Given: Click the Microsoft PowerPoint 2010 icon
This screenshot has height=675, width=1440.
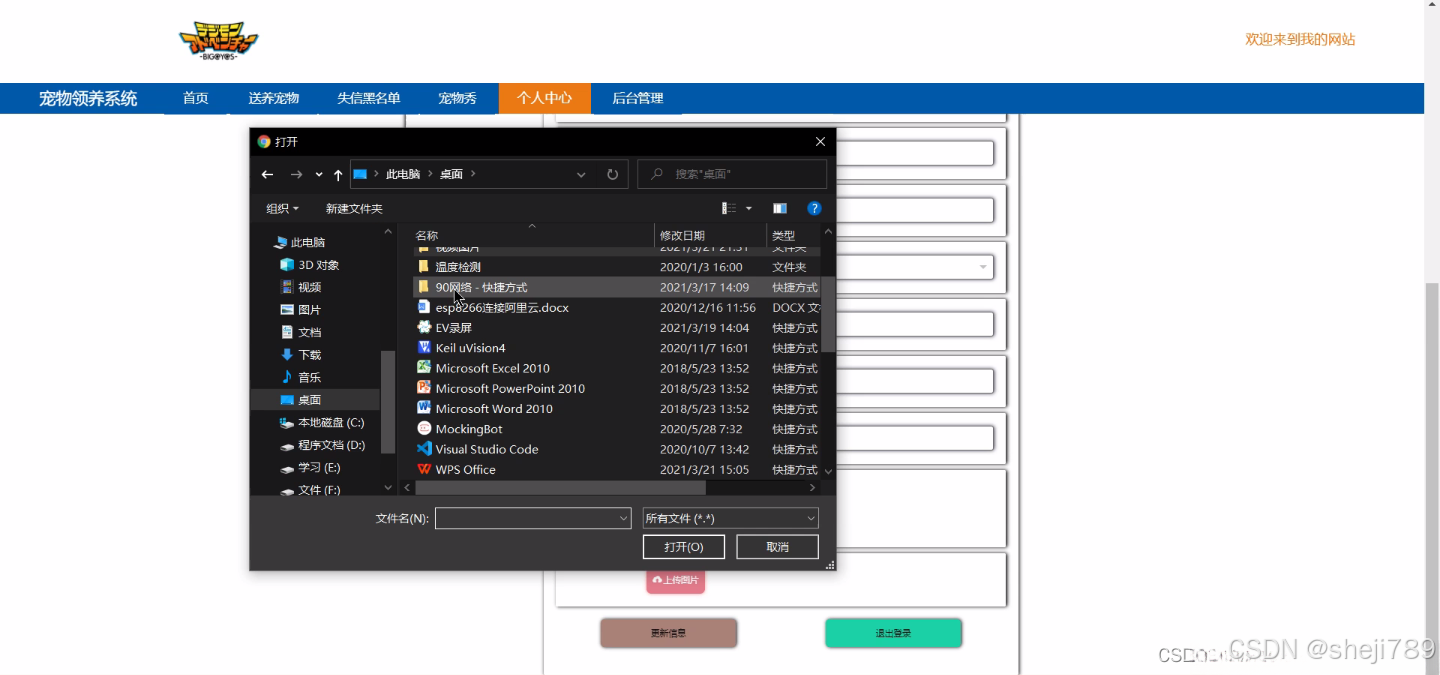Looking at the screenshot, I should [424, 388].
